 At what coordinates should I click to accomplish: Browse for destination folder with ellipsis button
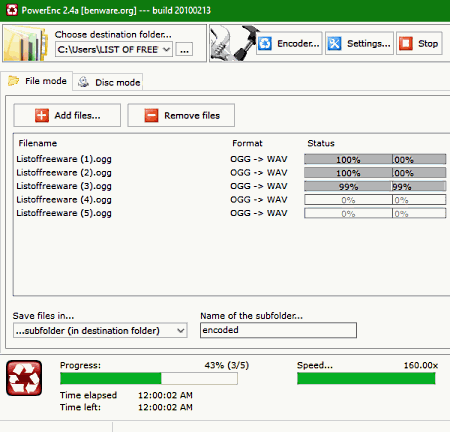coord(184,50)
